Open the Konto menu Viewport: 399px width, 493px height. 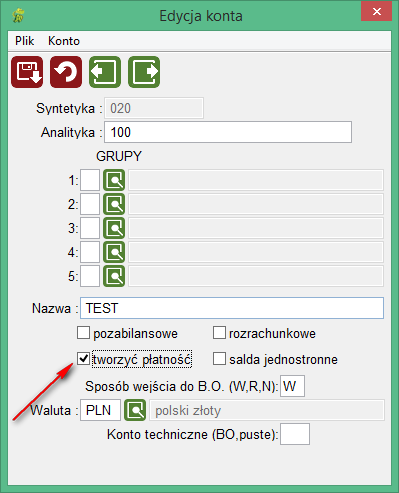[64, 41]
